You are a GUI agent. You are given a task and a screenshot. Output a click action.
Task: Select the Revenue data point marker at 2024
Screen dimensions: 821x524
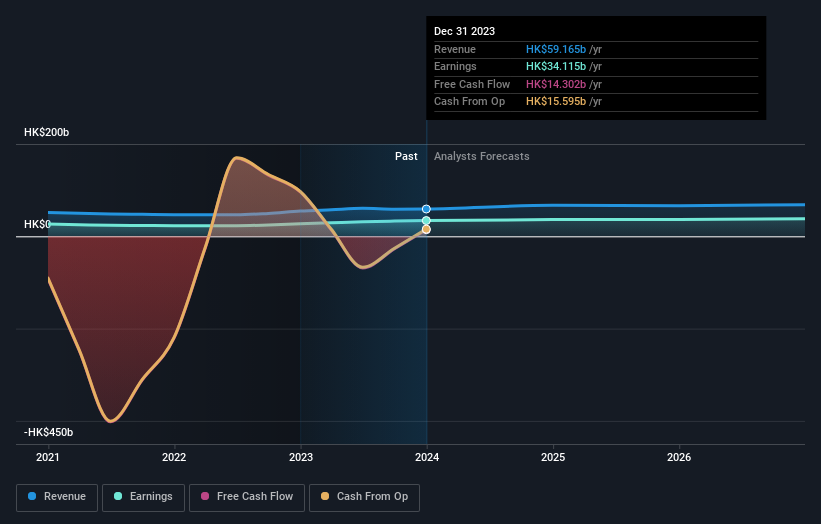coord(426,209)
